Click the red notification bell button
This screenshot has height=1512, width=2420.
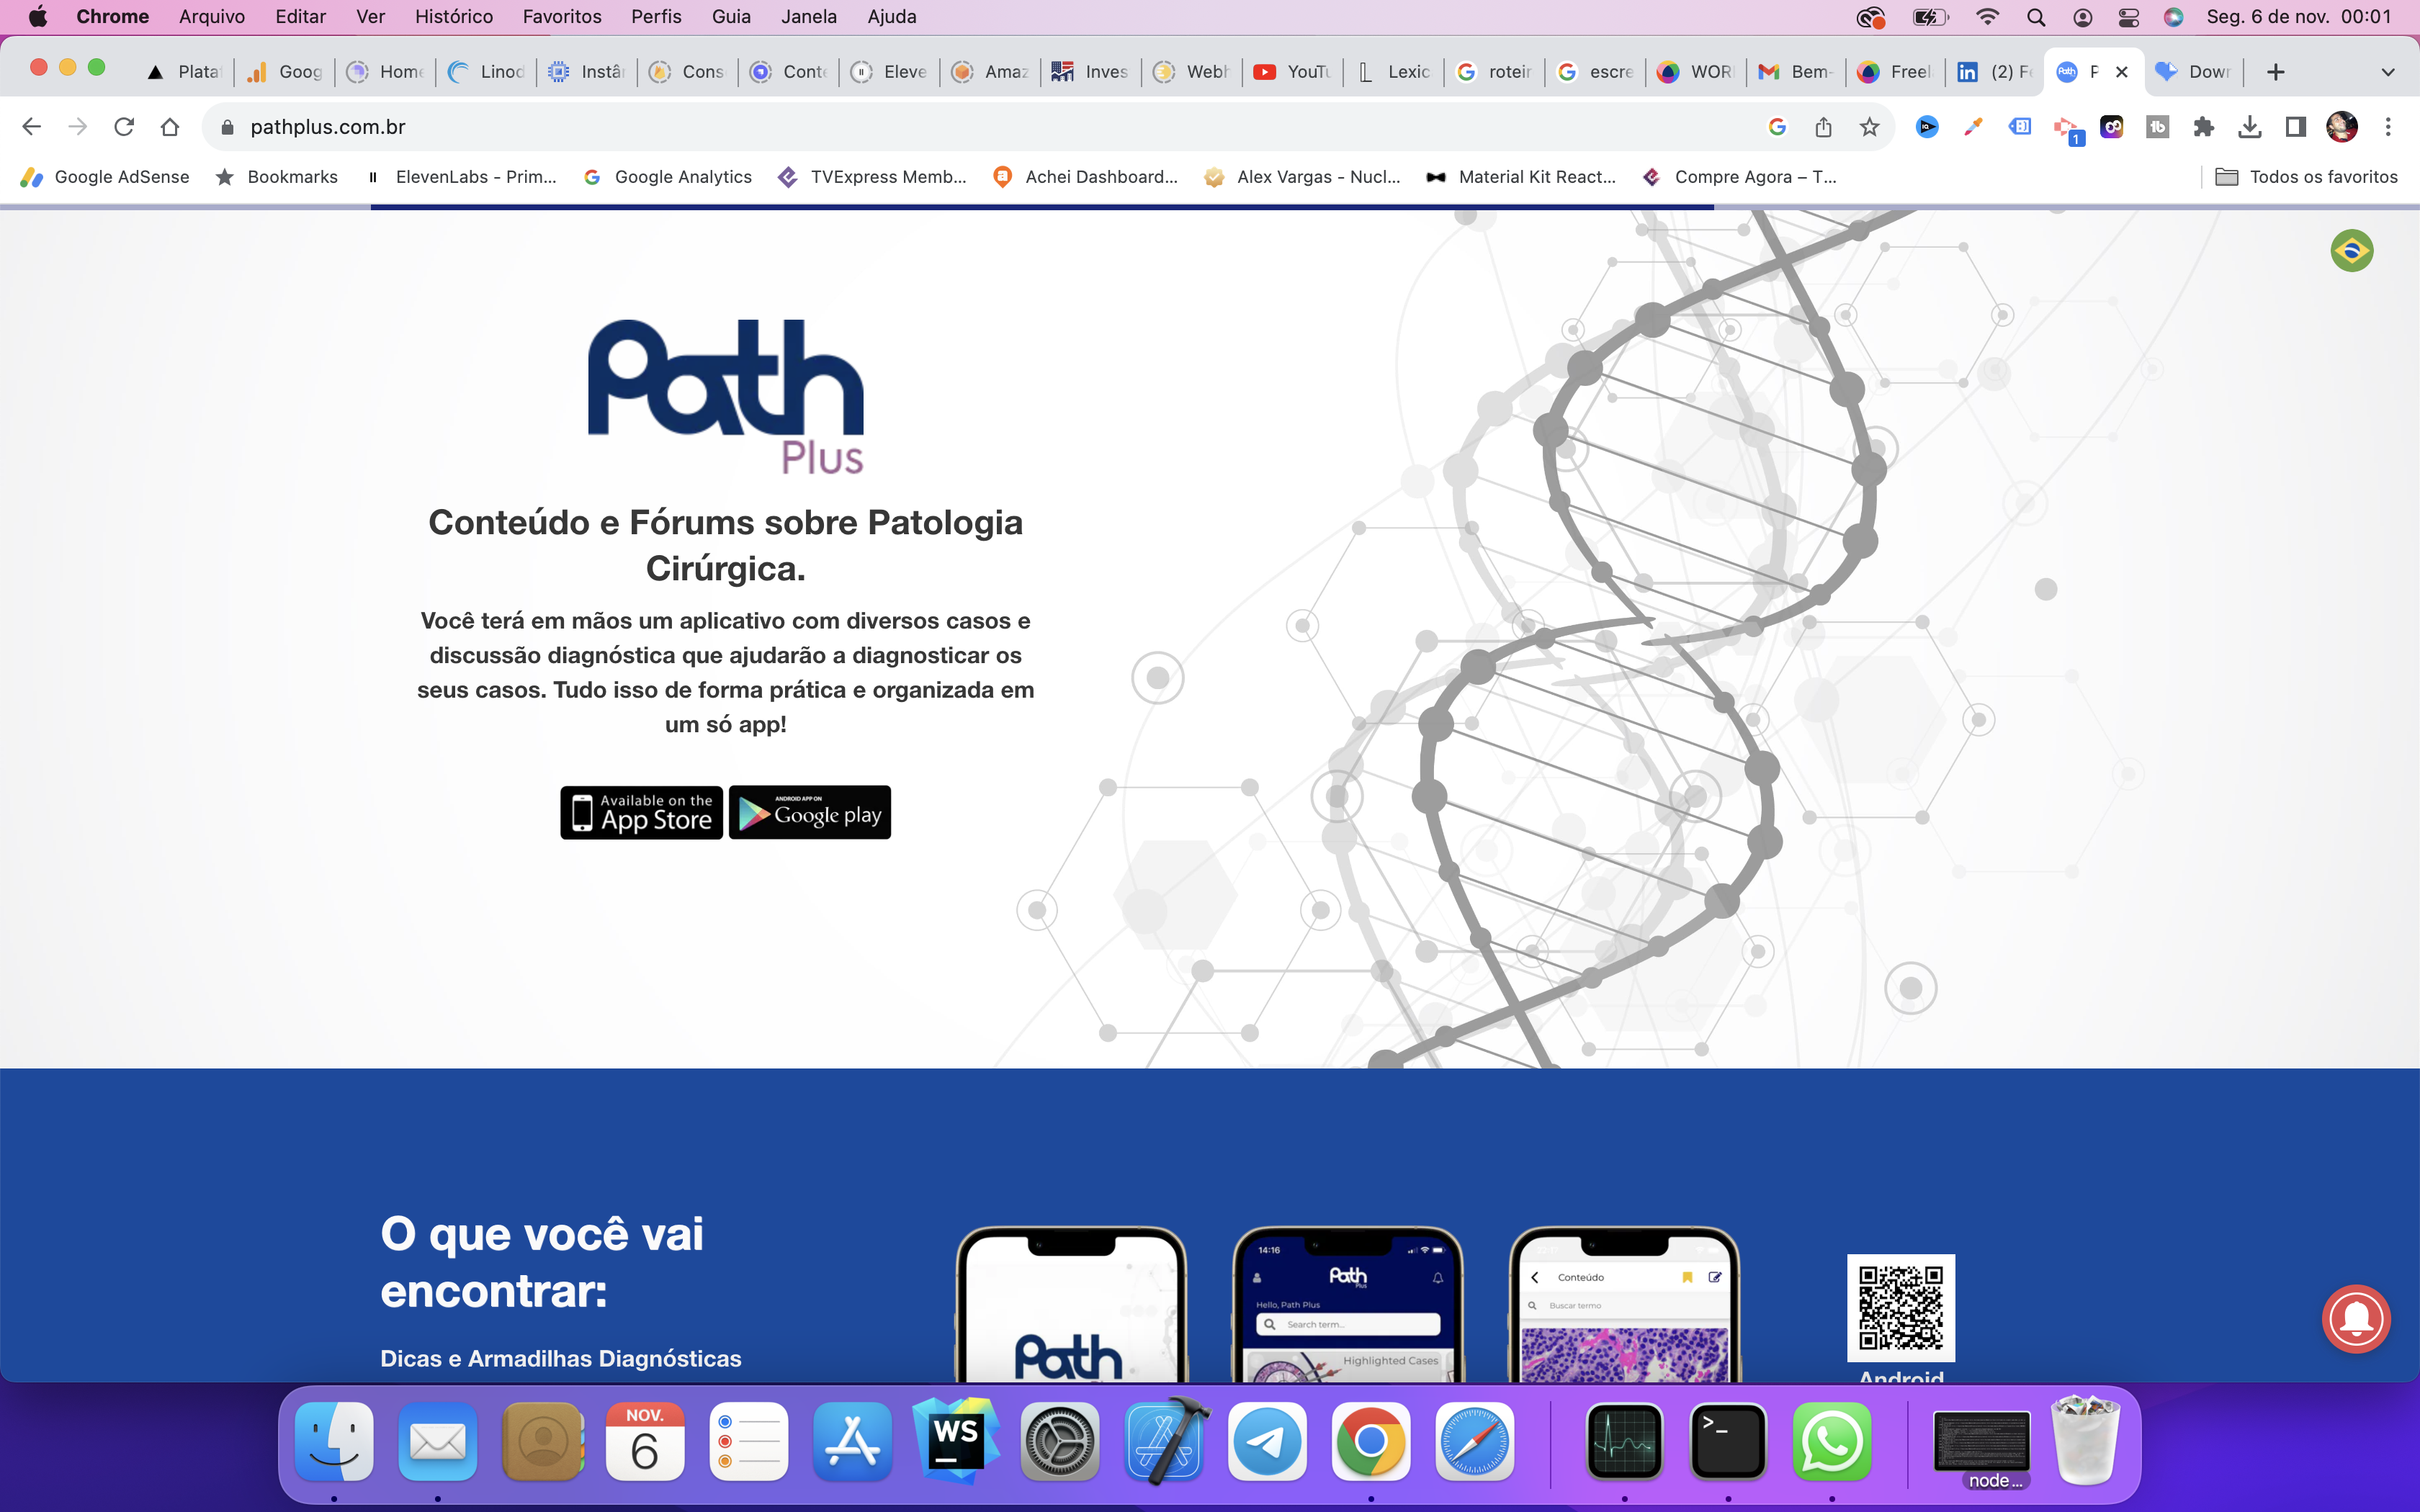[2356, 1318]
